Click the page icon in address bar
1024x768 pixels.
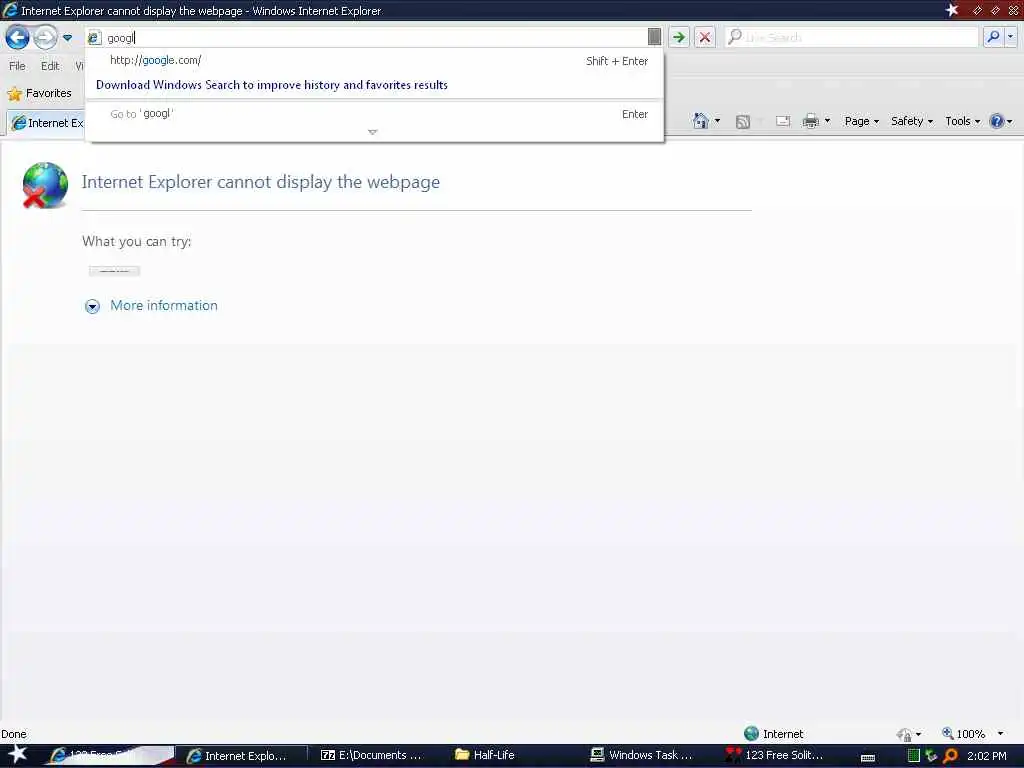point(94,38)
